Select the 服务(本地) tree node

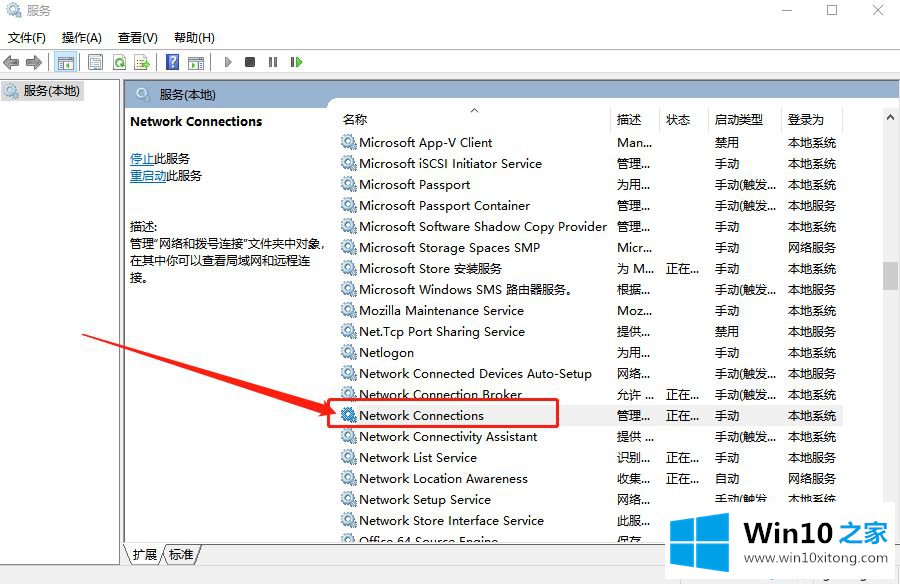point(44,91)
